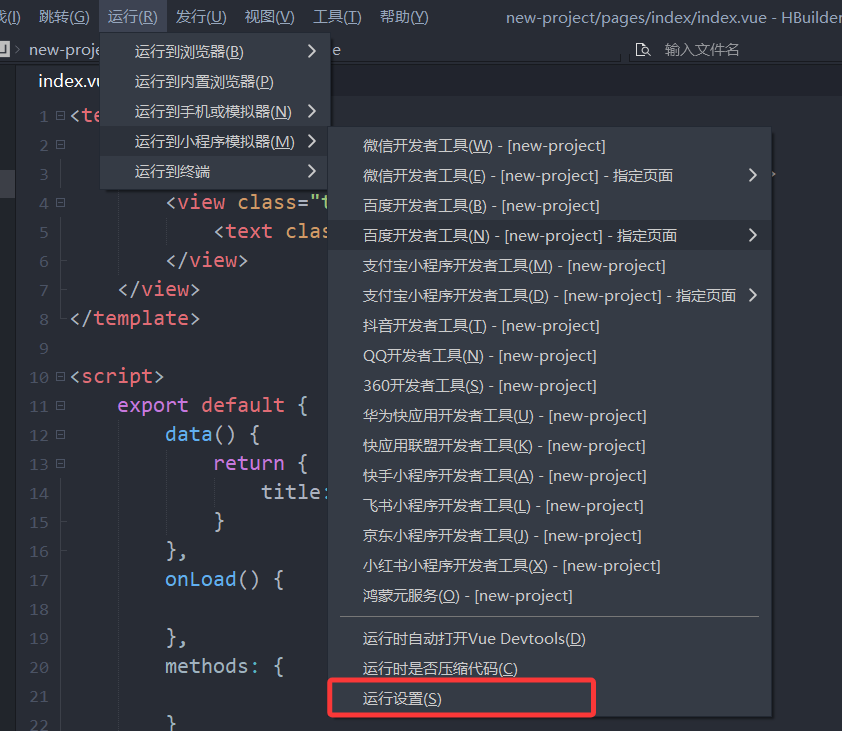Run QQ开发者工具(N) - [new-project]
Viewport: 842px width, 731px height.
pyautogui.click(x=550, y=356)
